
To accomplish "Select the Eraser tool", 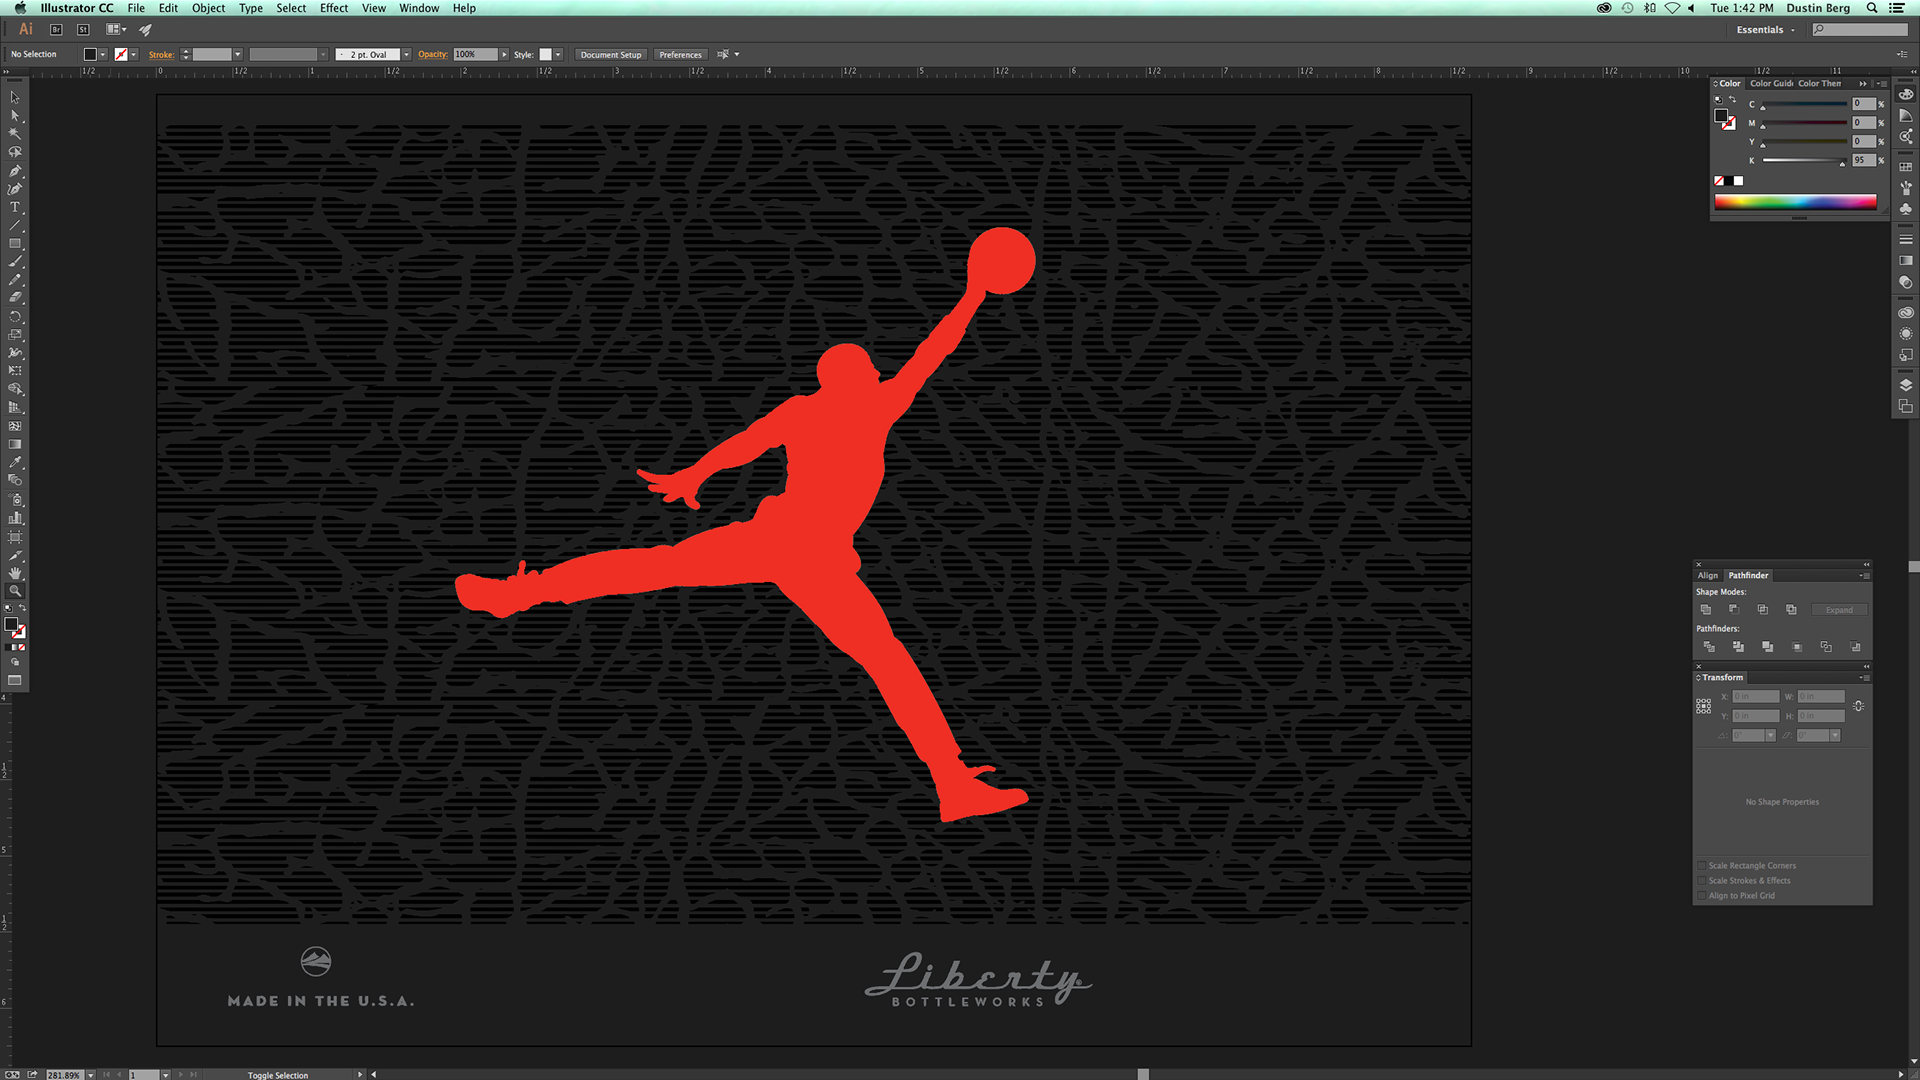I will (15, 298).
